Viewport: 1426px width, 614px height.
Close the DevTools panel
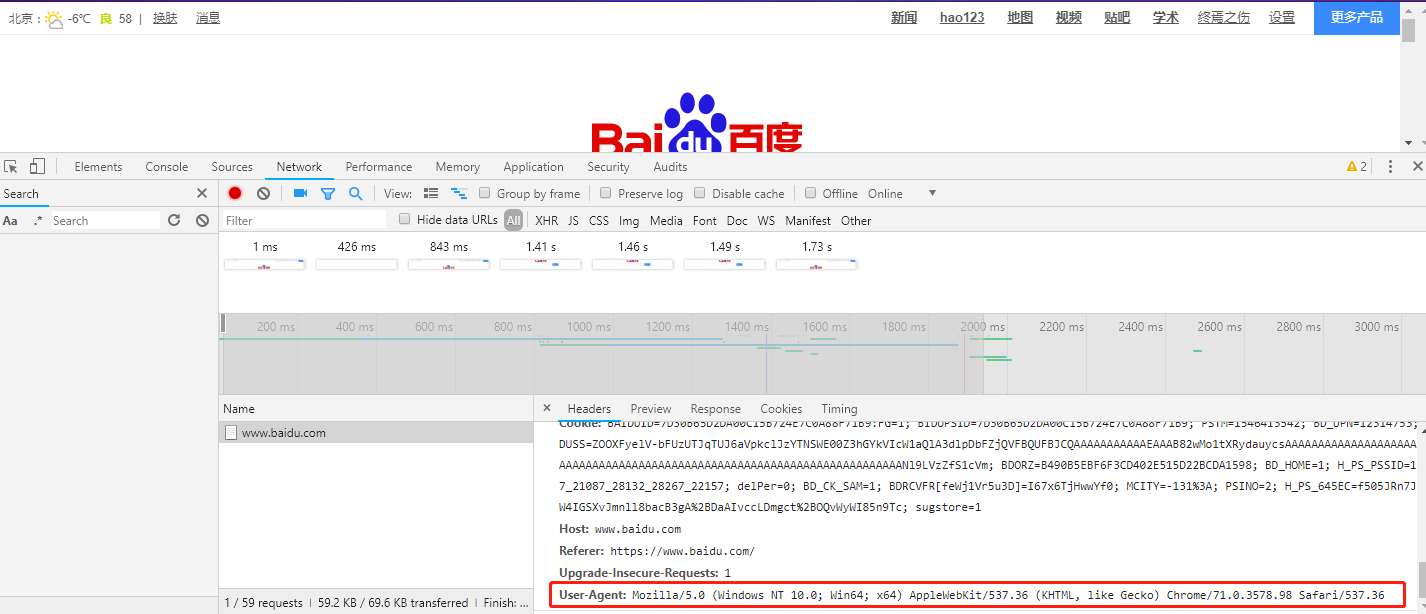[1417, 167]
